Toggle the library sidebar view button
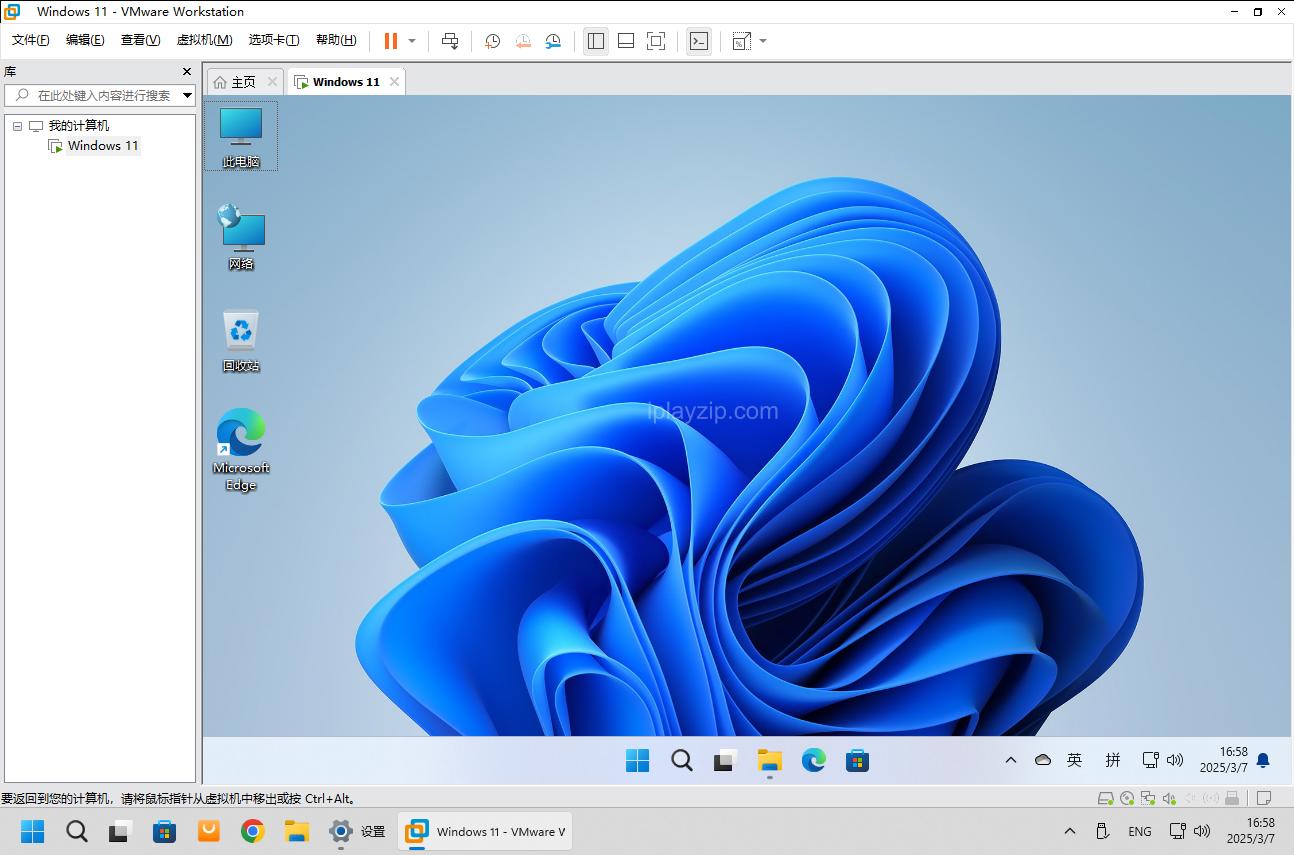The width and height of the screenshot is (1294, 855). click(596, 41)
